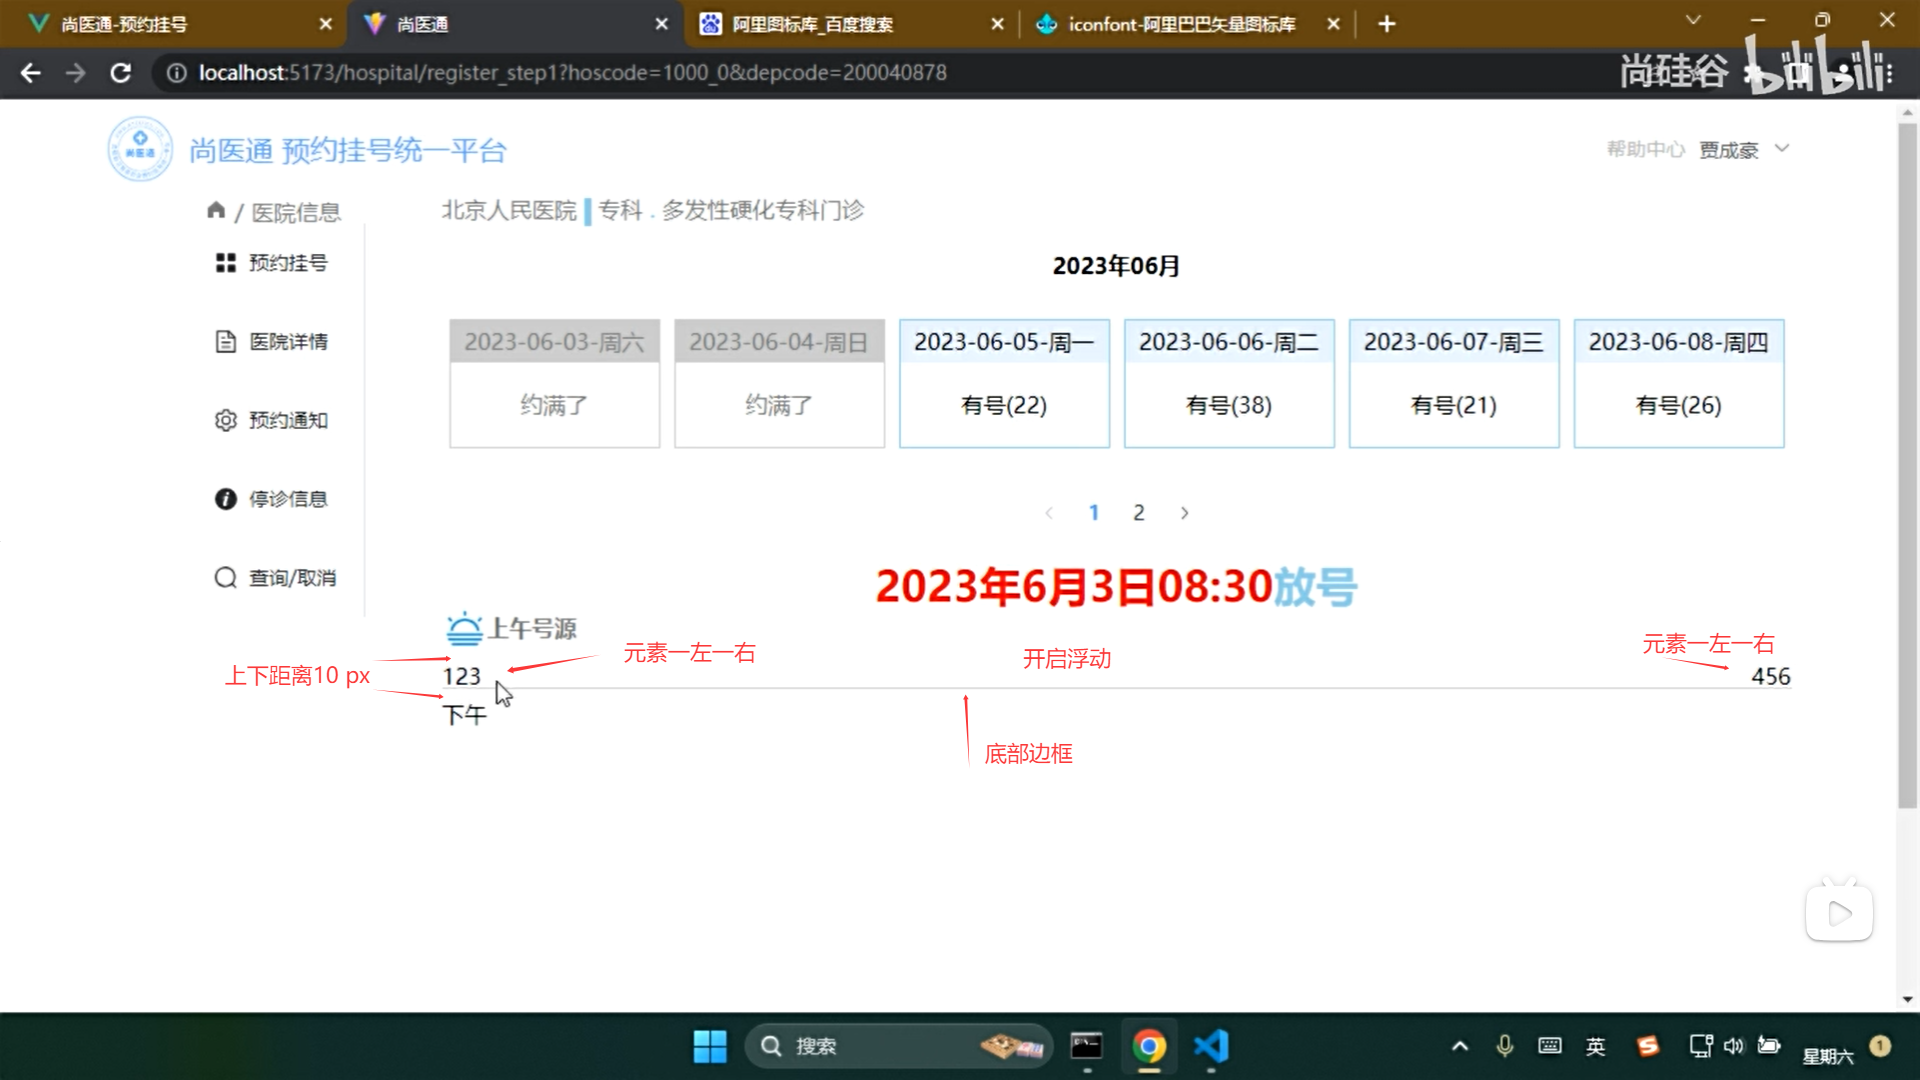Launch Visual Studio Code from the taskbar
1920x1080 pixels.
click(x=1210, y=1046)
